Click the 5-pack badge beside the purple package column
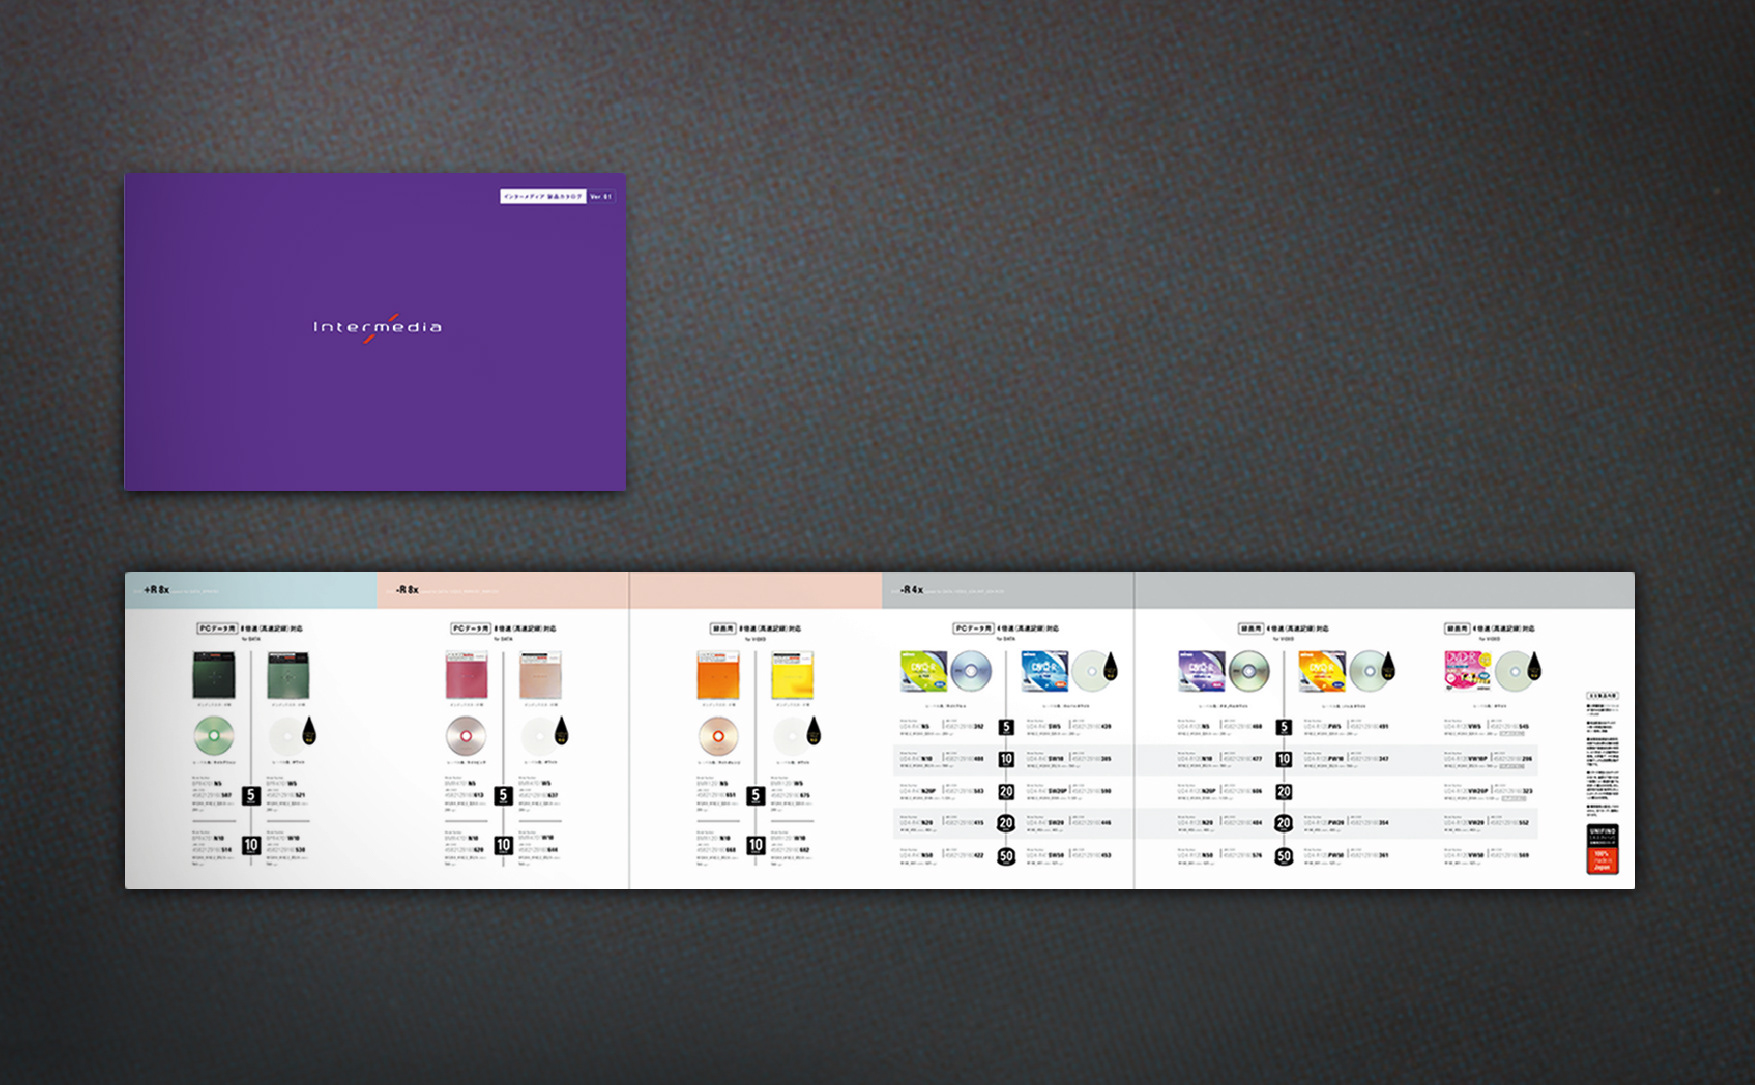This screenshot has width=1755, height=1085. (1284, 728)
